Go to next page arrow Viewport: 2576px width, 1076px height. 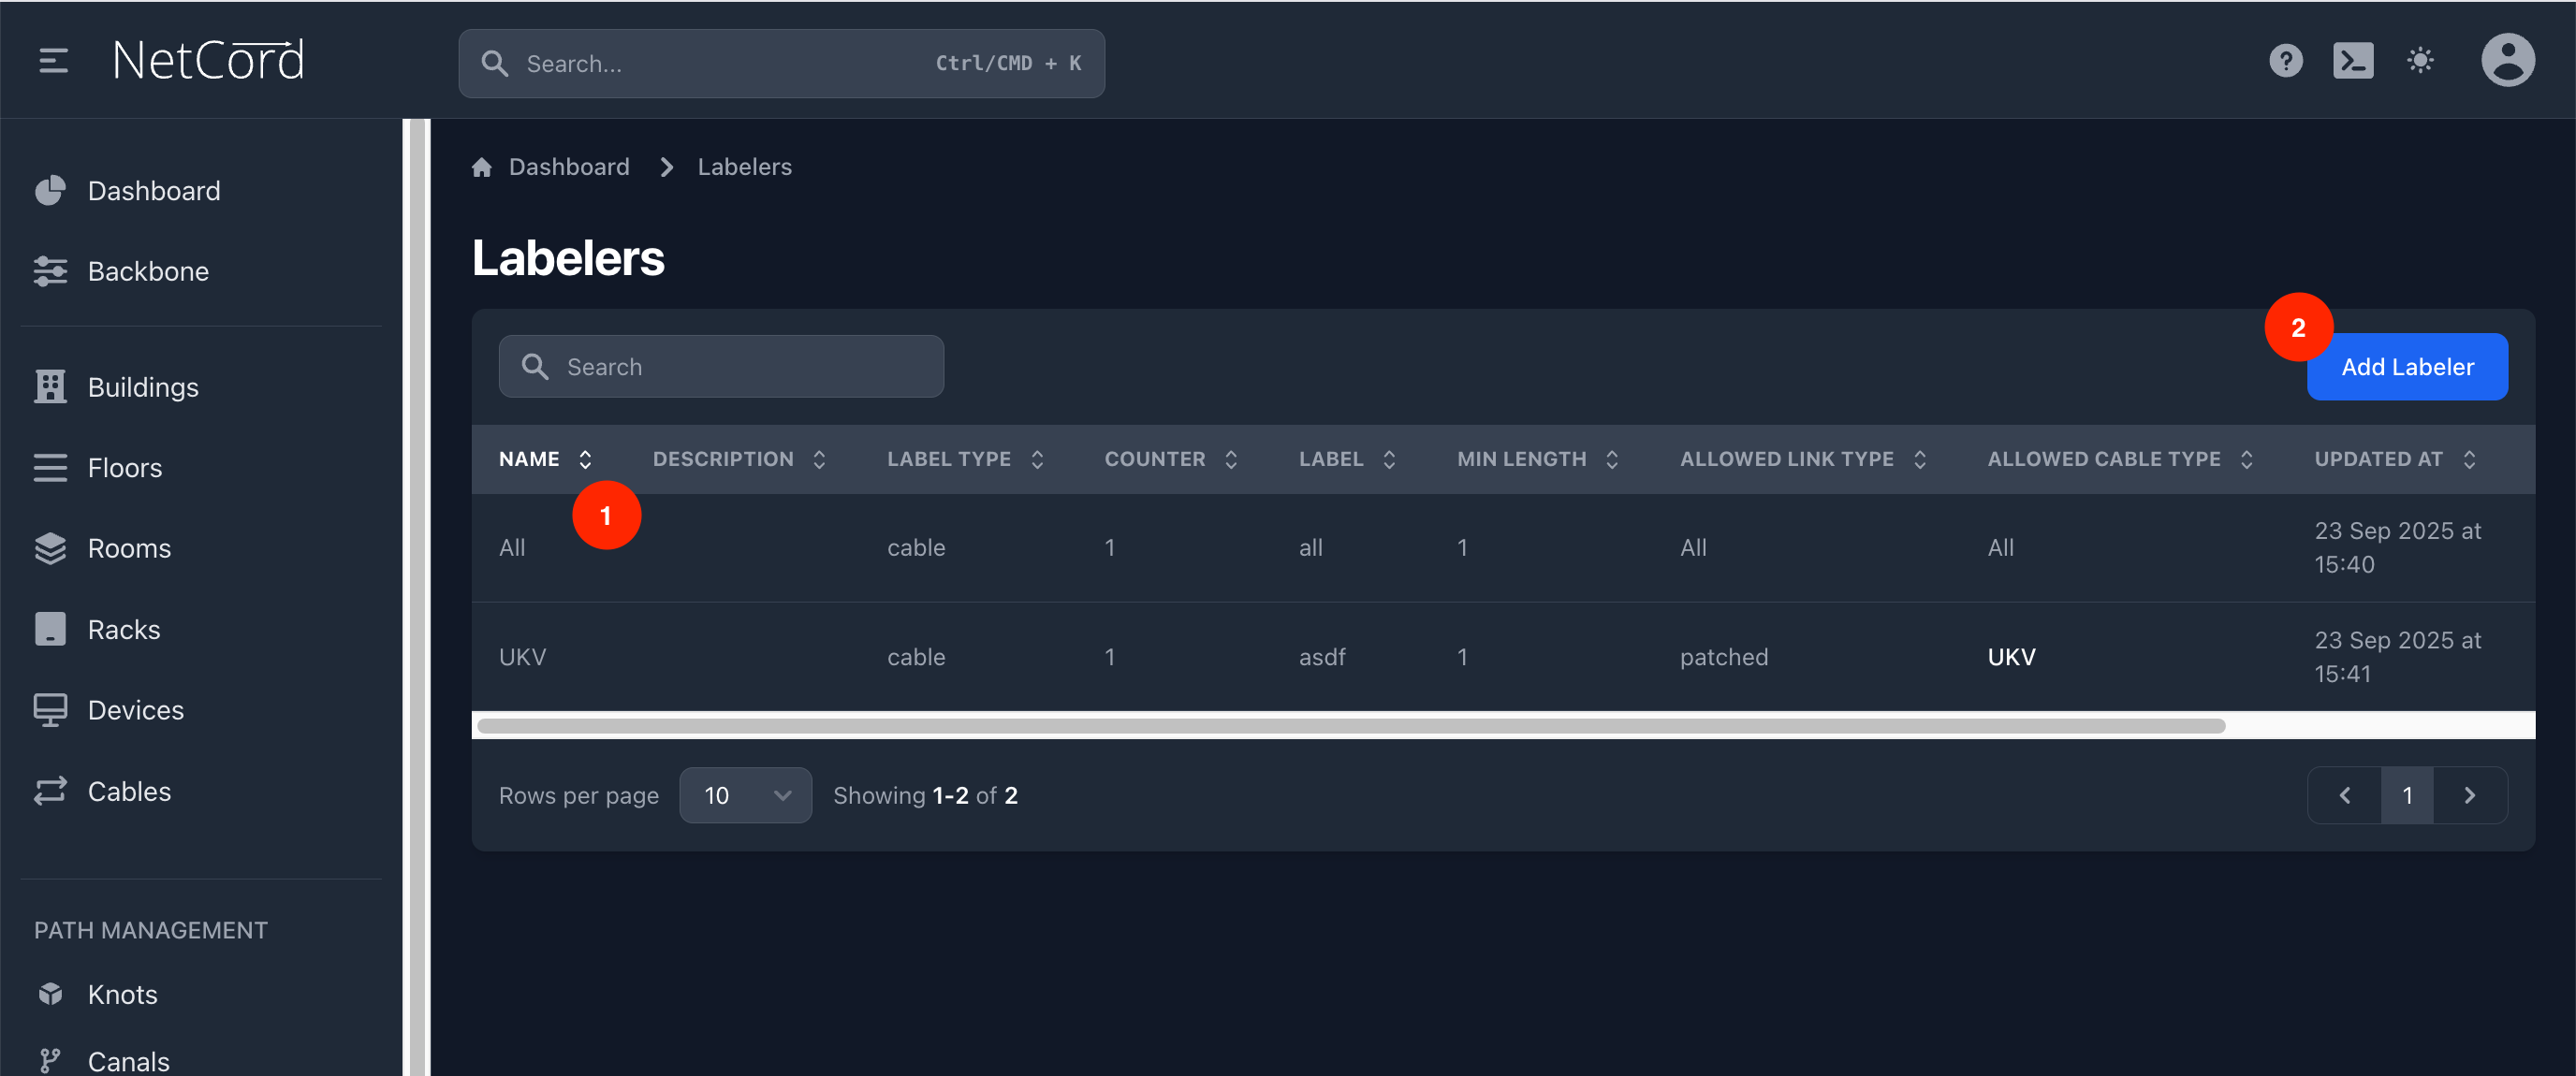coord(2469,795)
